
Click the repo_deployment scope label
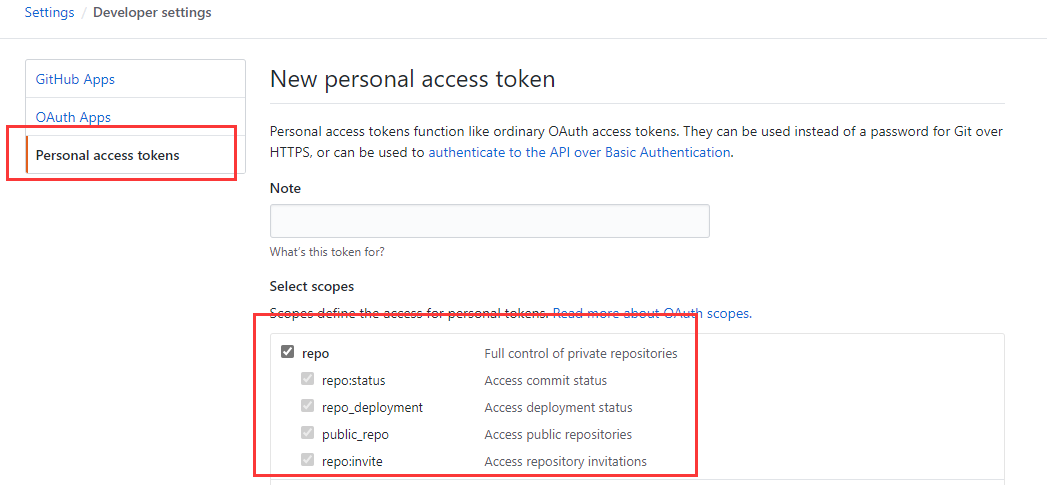[x=372, y=407]
